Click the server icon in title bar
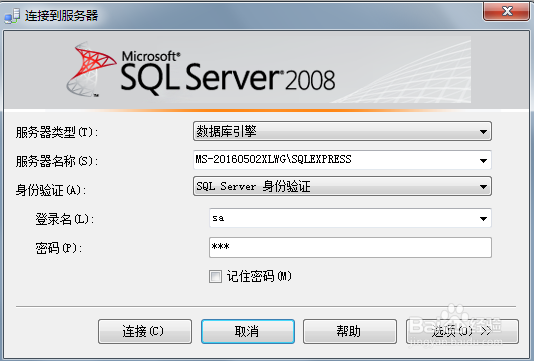Image resolution: width=534 pixels, height=361 pixels. tap(12, 16)
